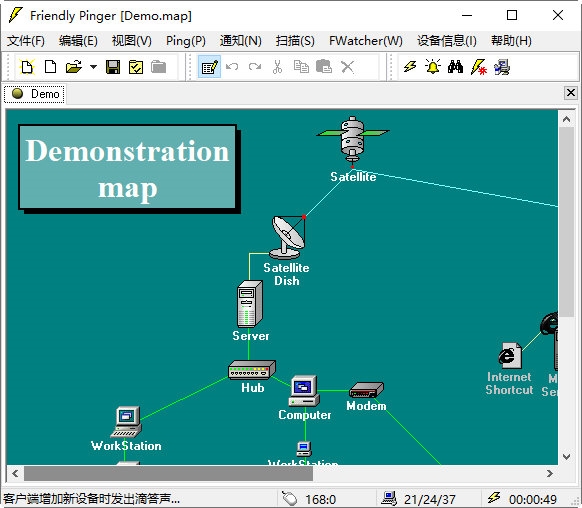
Task: Select the Demo map tab
Action: 35,94
